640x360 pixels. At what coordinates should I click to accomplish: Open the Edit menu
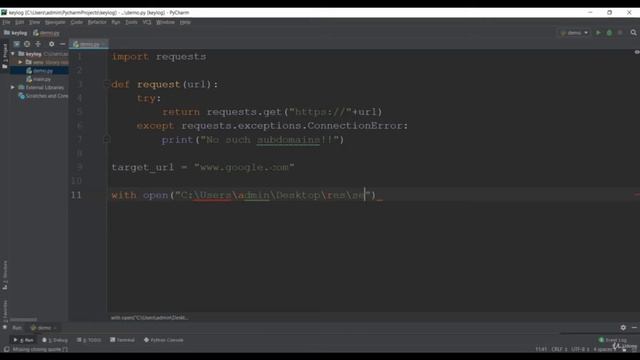(20, 22)
